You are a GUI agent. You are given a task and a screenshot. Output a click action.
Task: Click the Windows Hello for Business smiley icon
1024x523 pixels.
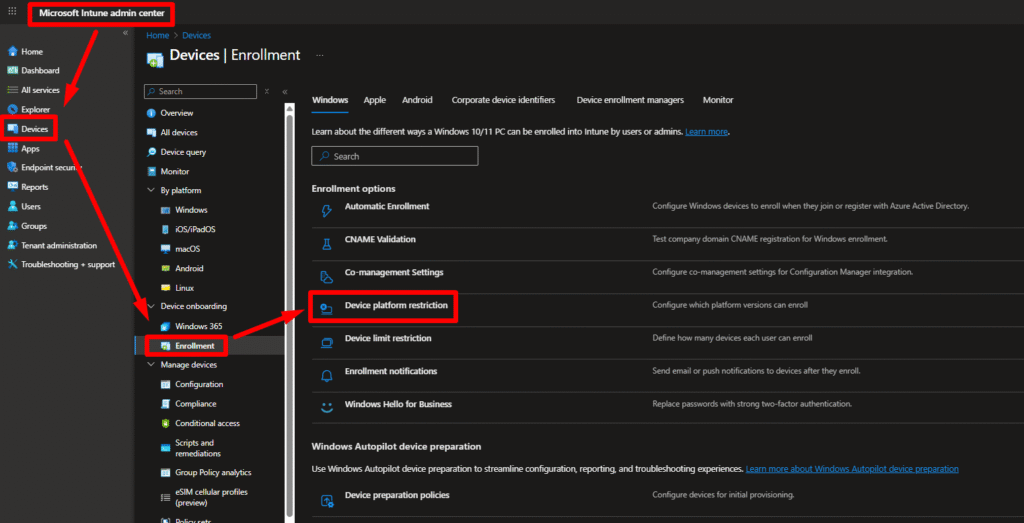pos(327,407)
